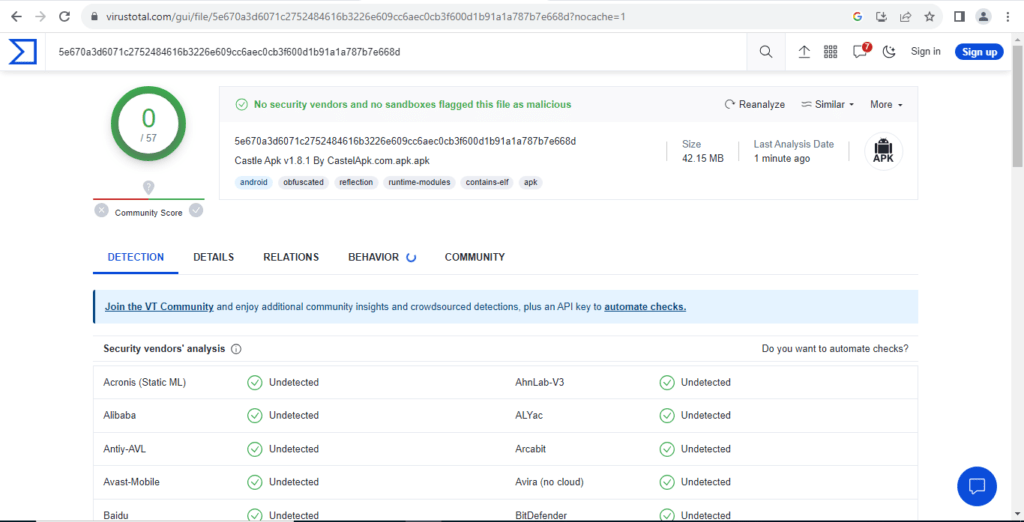
Task: Click the search magnifier icon
Action: [x=766, y=52]
